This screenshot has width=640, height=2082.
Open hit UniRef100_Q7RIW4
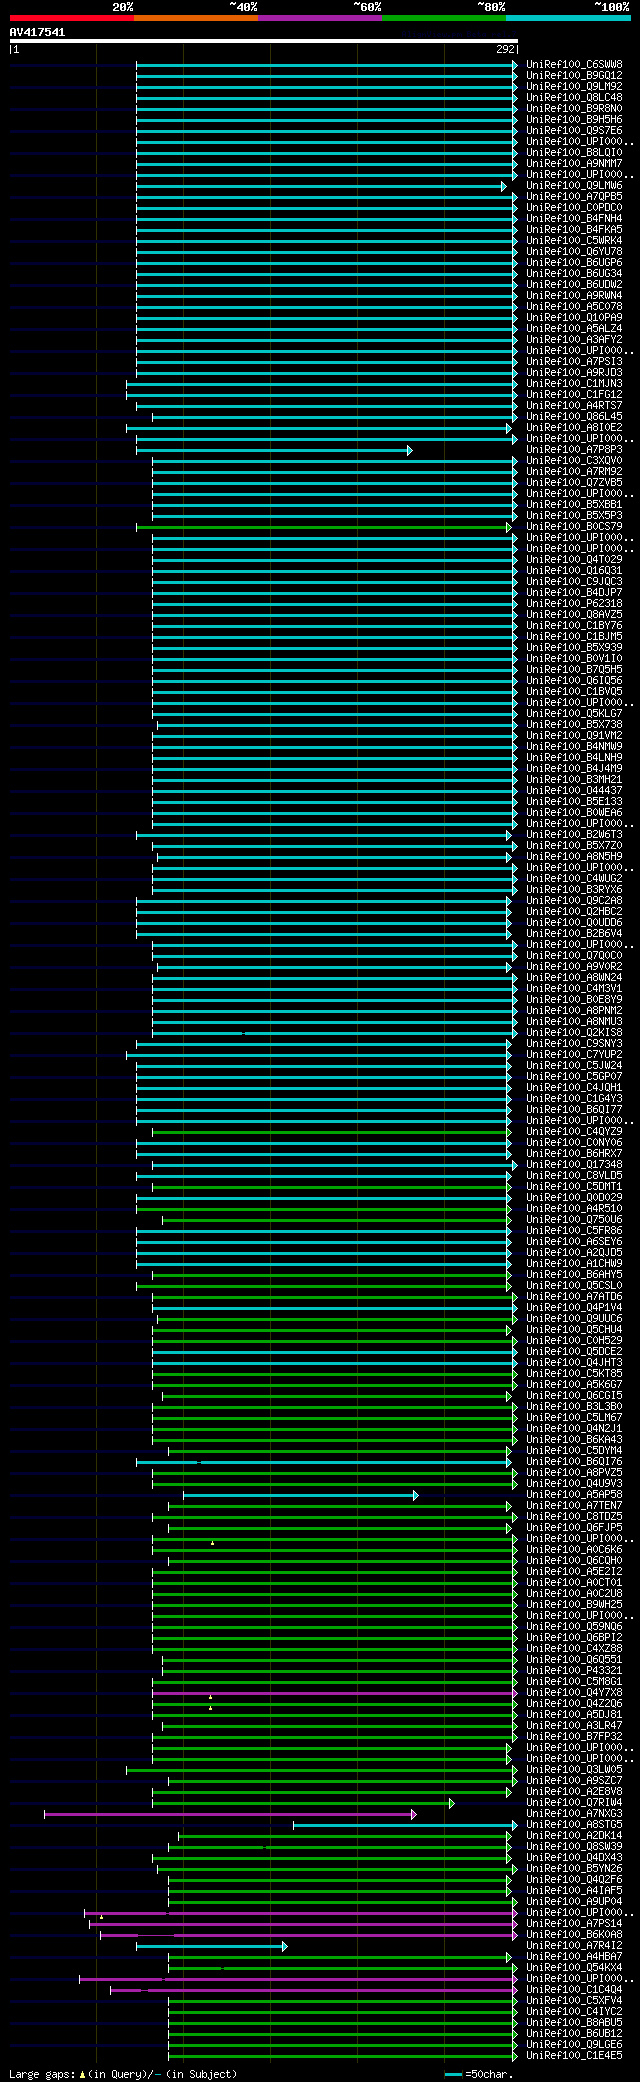point(574,1803)
